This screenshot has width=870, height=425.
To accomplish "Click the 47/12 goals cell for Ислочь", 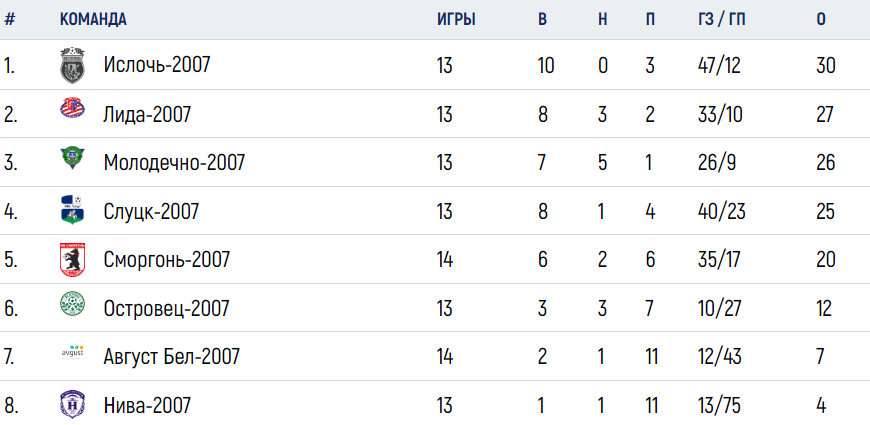I will point(721,66).
